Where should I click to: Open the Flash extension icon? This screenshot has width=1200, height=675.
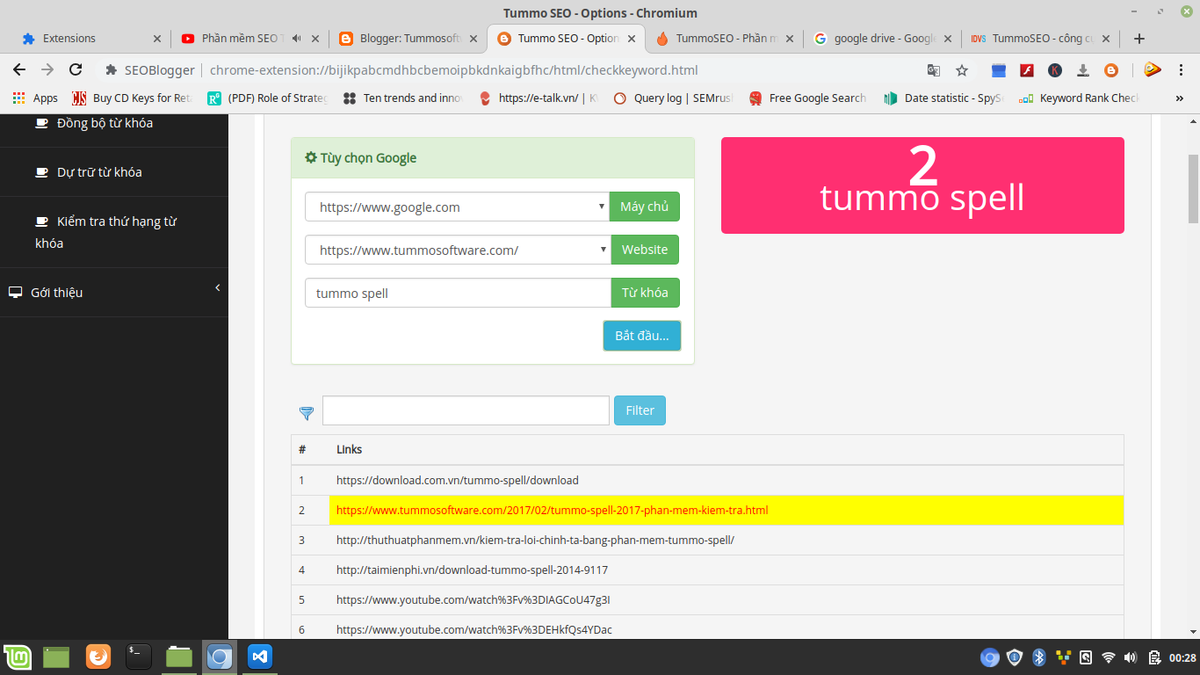click(x=1026, y=70)
